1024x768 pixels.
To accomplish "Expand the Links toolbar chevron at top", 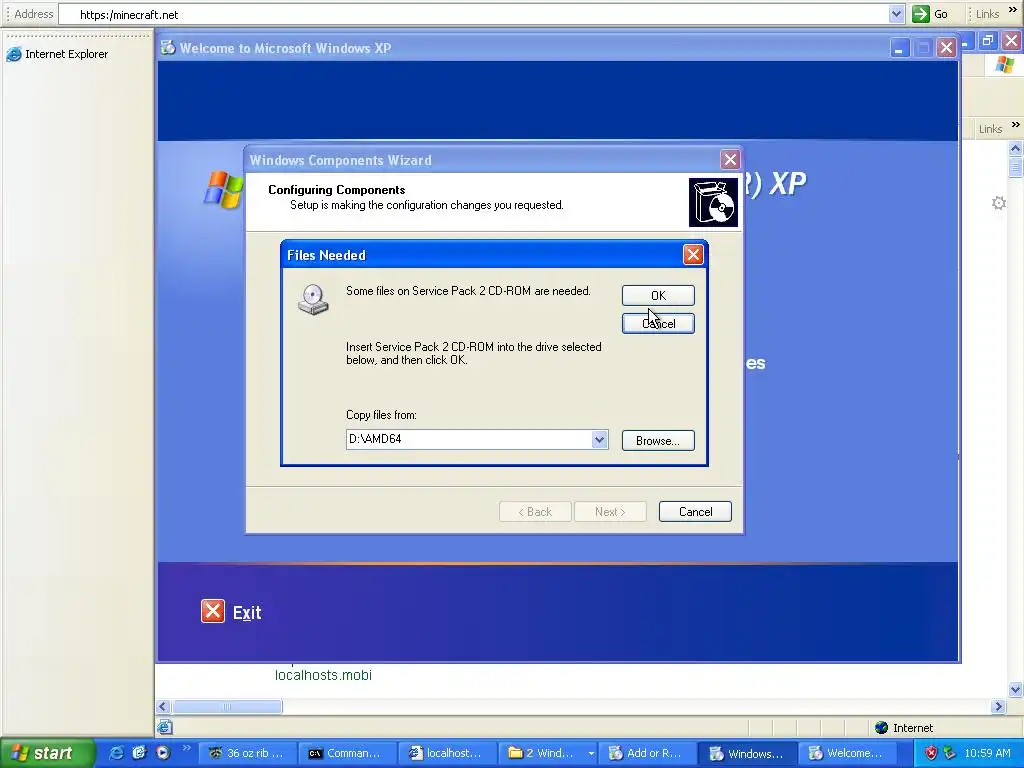I will (1013, 11).
